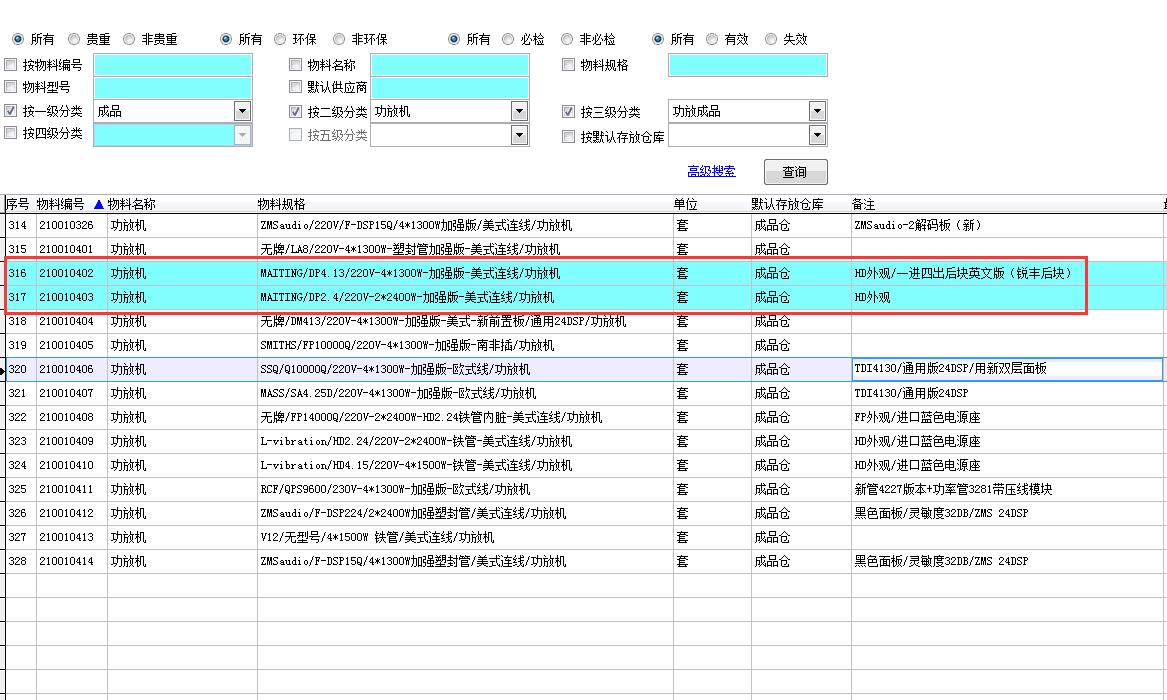Enable the 按物料编号 checkbox
Screen dimensions: 1167x700
(x=11, y=65)
